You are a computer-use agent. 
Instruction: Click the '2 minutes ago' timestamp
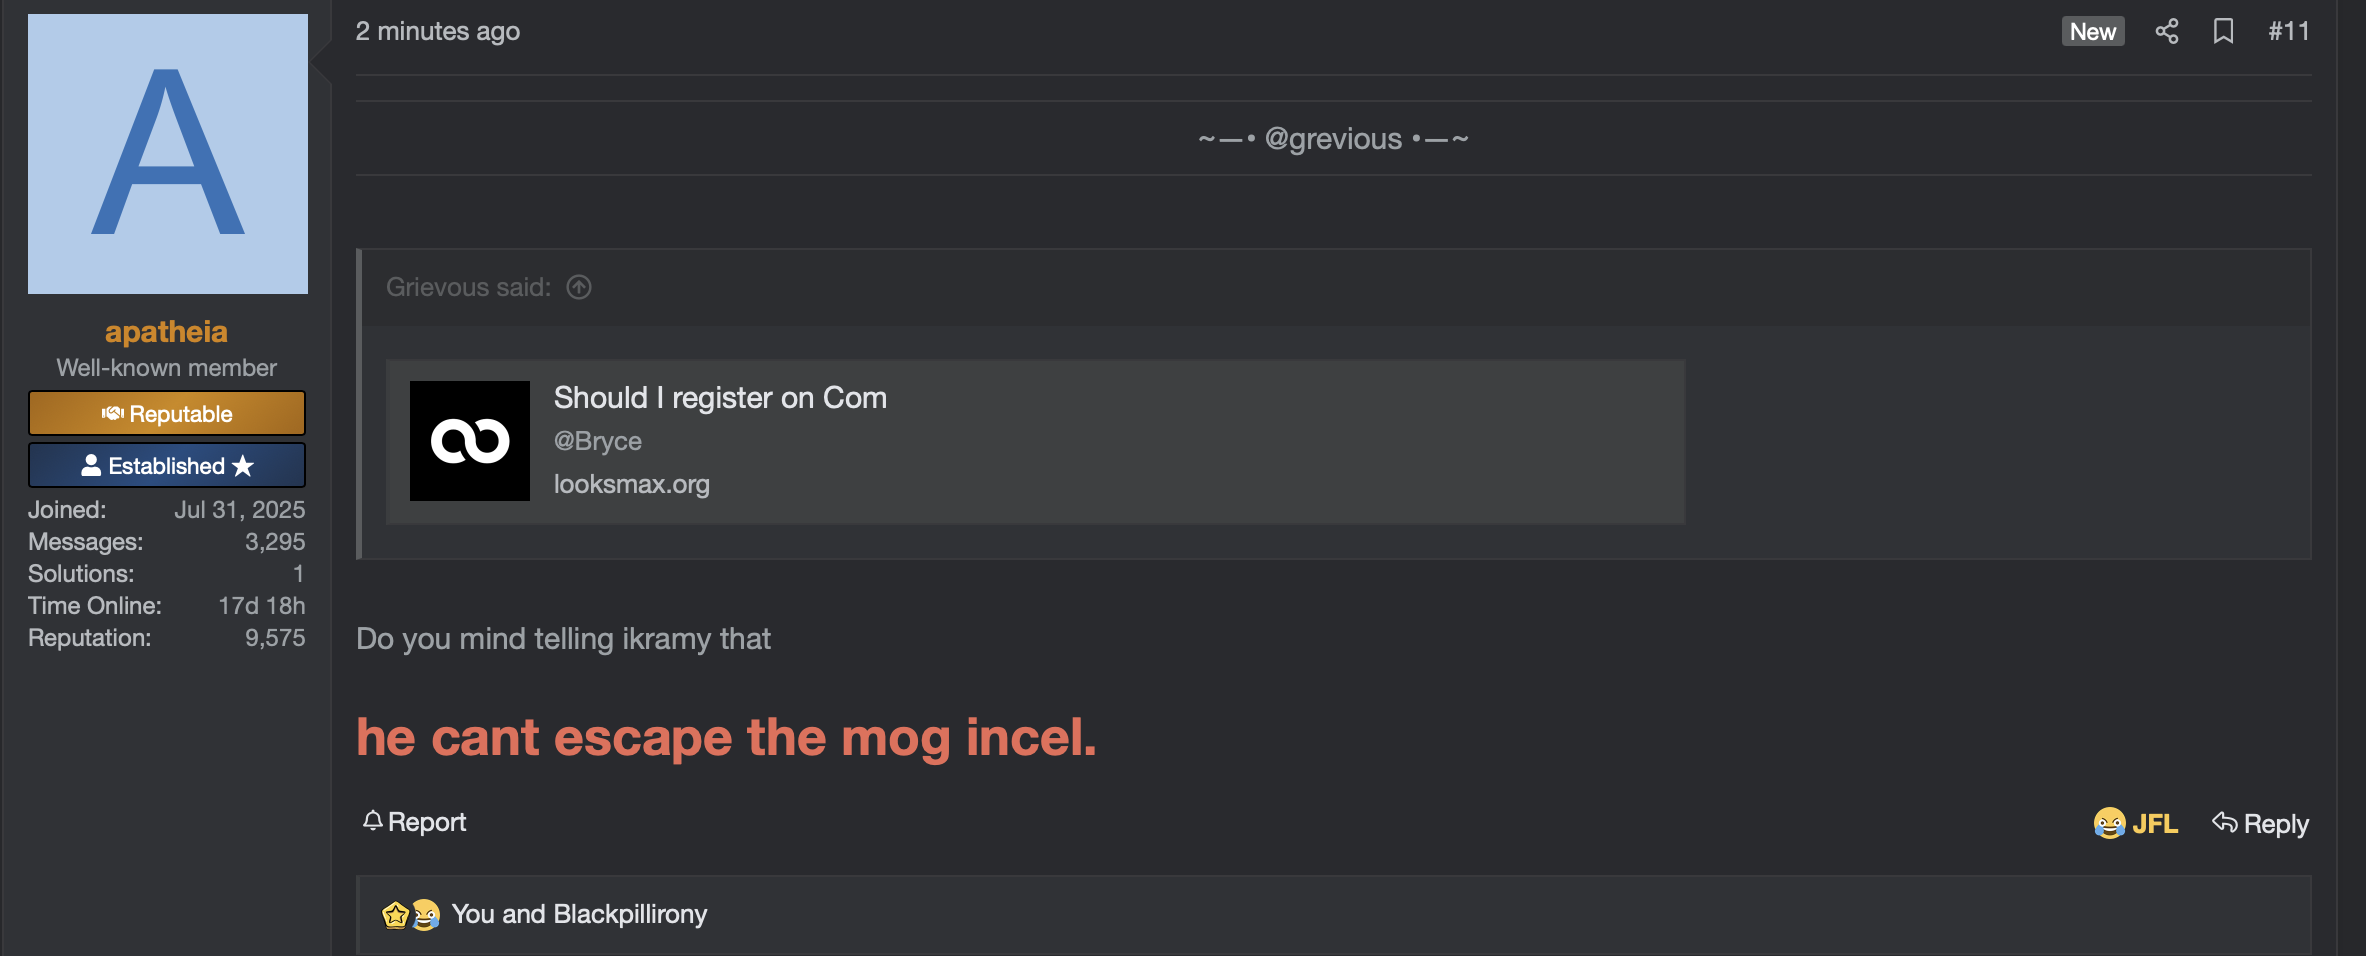point(438,31)
